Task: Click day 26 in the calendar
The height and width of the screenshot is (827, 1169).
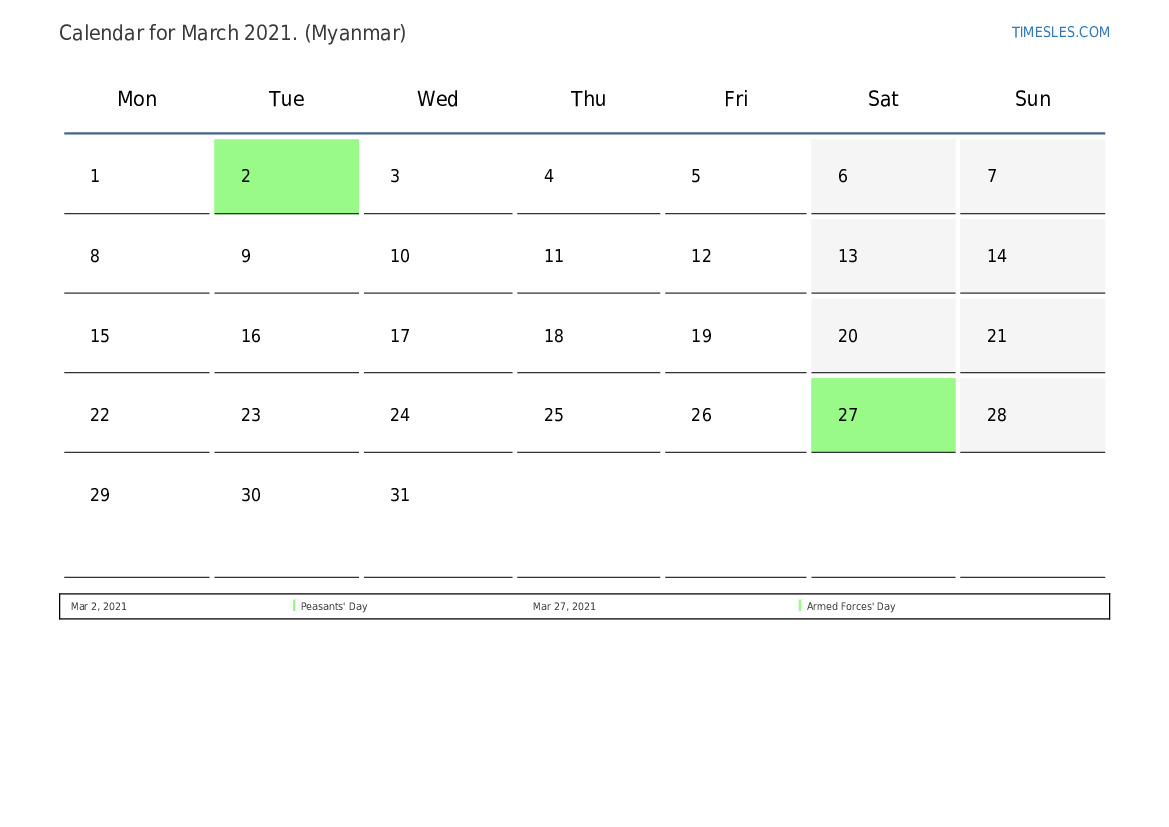Action: (736, 415)
